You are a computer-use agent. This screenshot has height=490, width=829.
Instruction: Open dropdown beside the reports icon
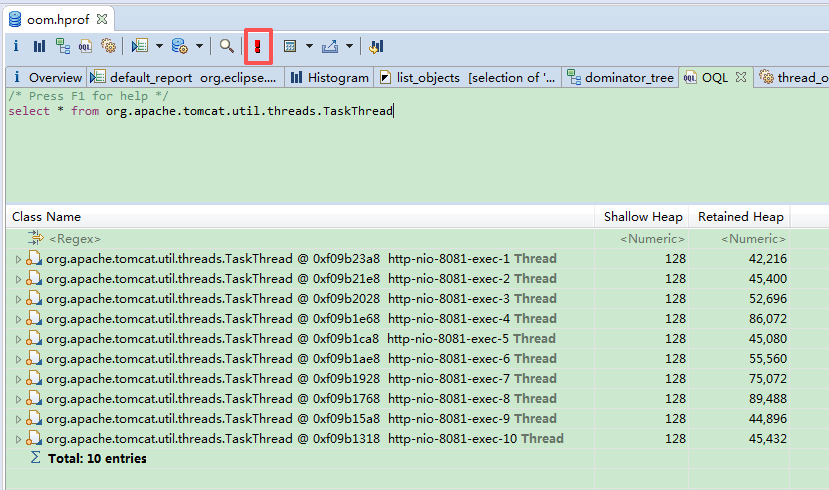click(x=159, y=47)
